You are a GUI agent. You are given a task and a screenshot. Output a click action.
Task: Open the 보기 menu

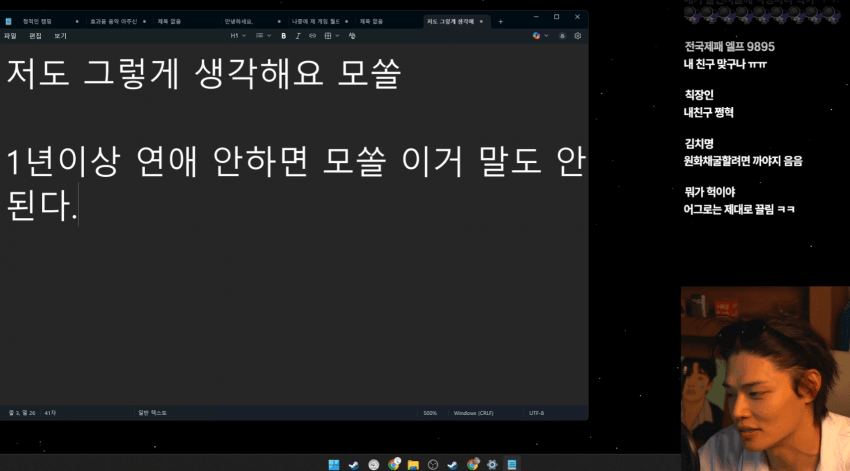coord(60,35)
